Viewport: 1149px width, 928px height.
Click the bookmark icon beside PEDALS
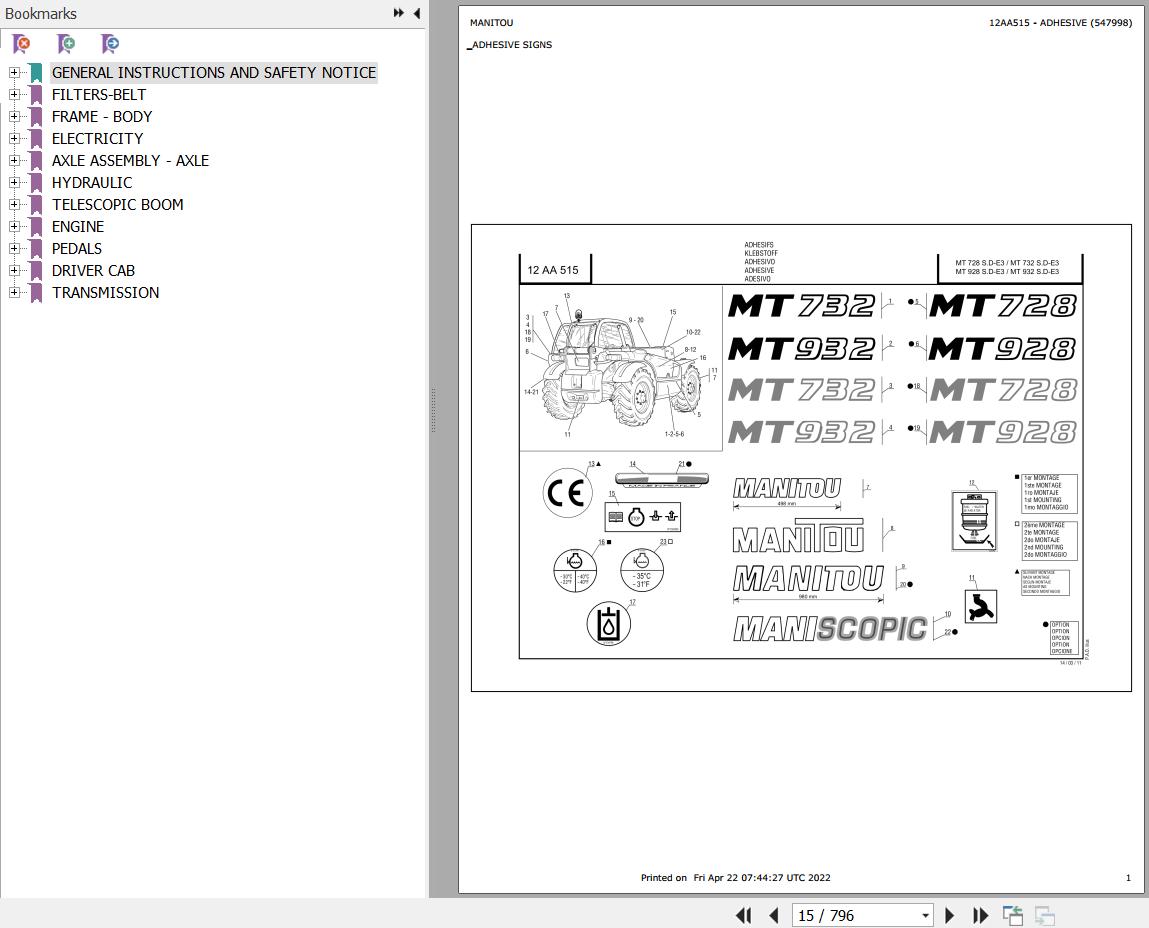coord(36,248)
